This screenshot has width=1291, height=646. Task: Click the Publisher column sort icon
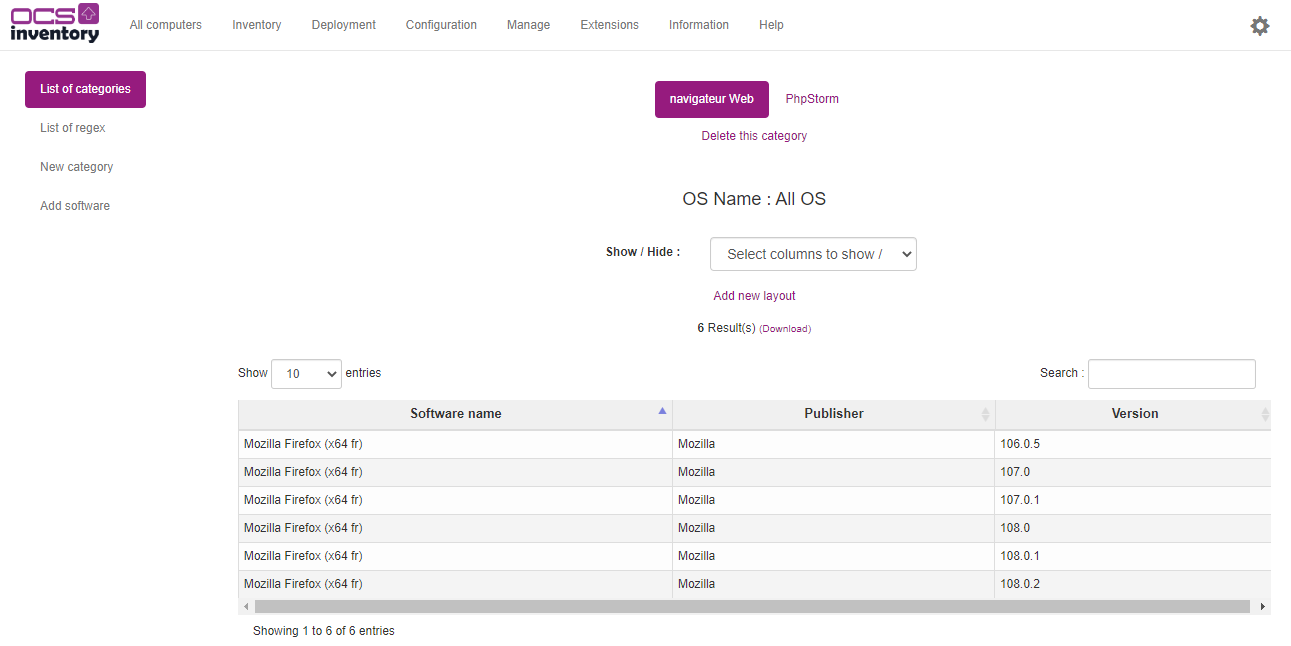[x=985, y=414]
